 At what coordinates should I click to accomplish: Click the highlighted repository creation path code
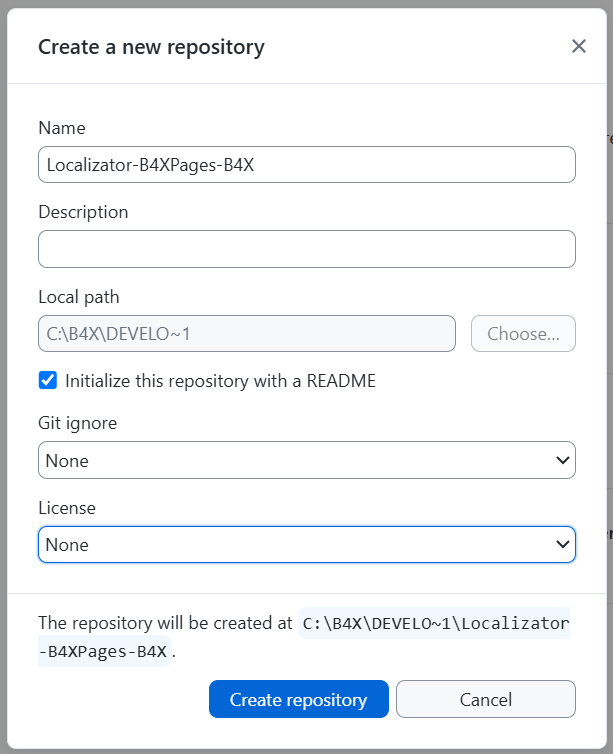coord(435,624)
